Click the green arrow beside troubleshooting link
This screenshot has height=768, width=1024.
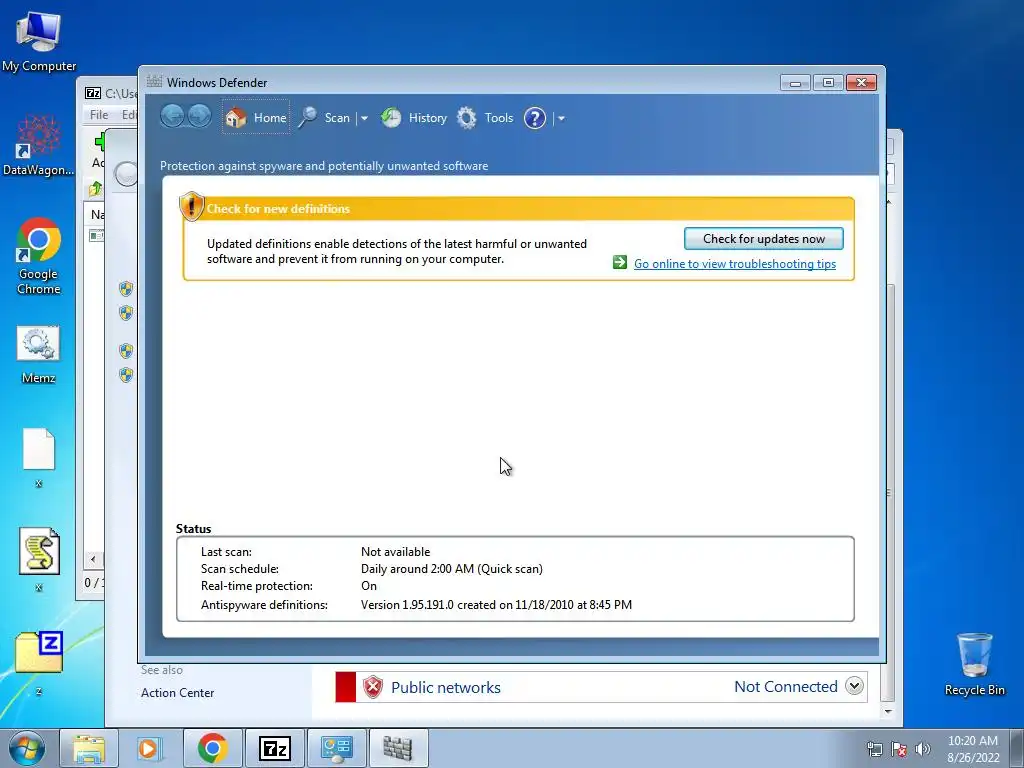pyautogui.click(x=620, y=263)
